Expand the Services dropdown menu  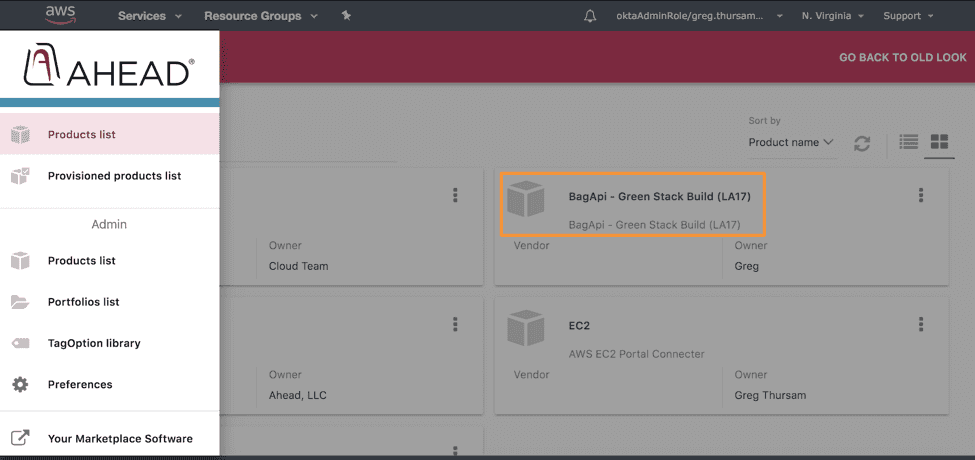click(x=149, y=16)
